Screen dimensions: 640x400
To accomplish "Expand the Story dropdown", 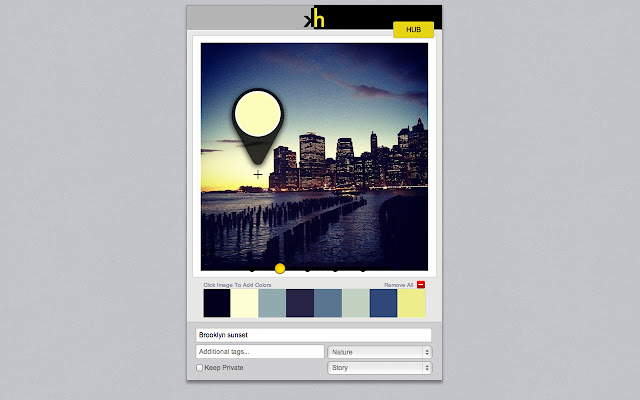I will click(x=380, y=368).
